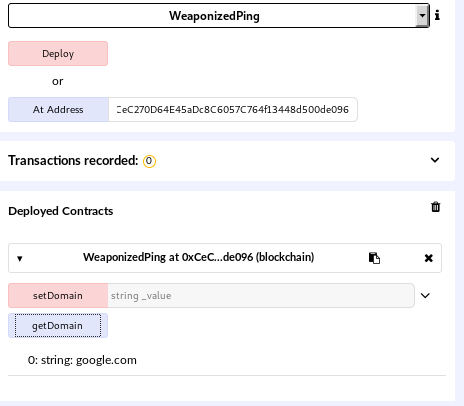Remove the WeaponizedPing deployed instance
This screenshot has height=406, width=464.
click(429, 258)
